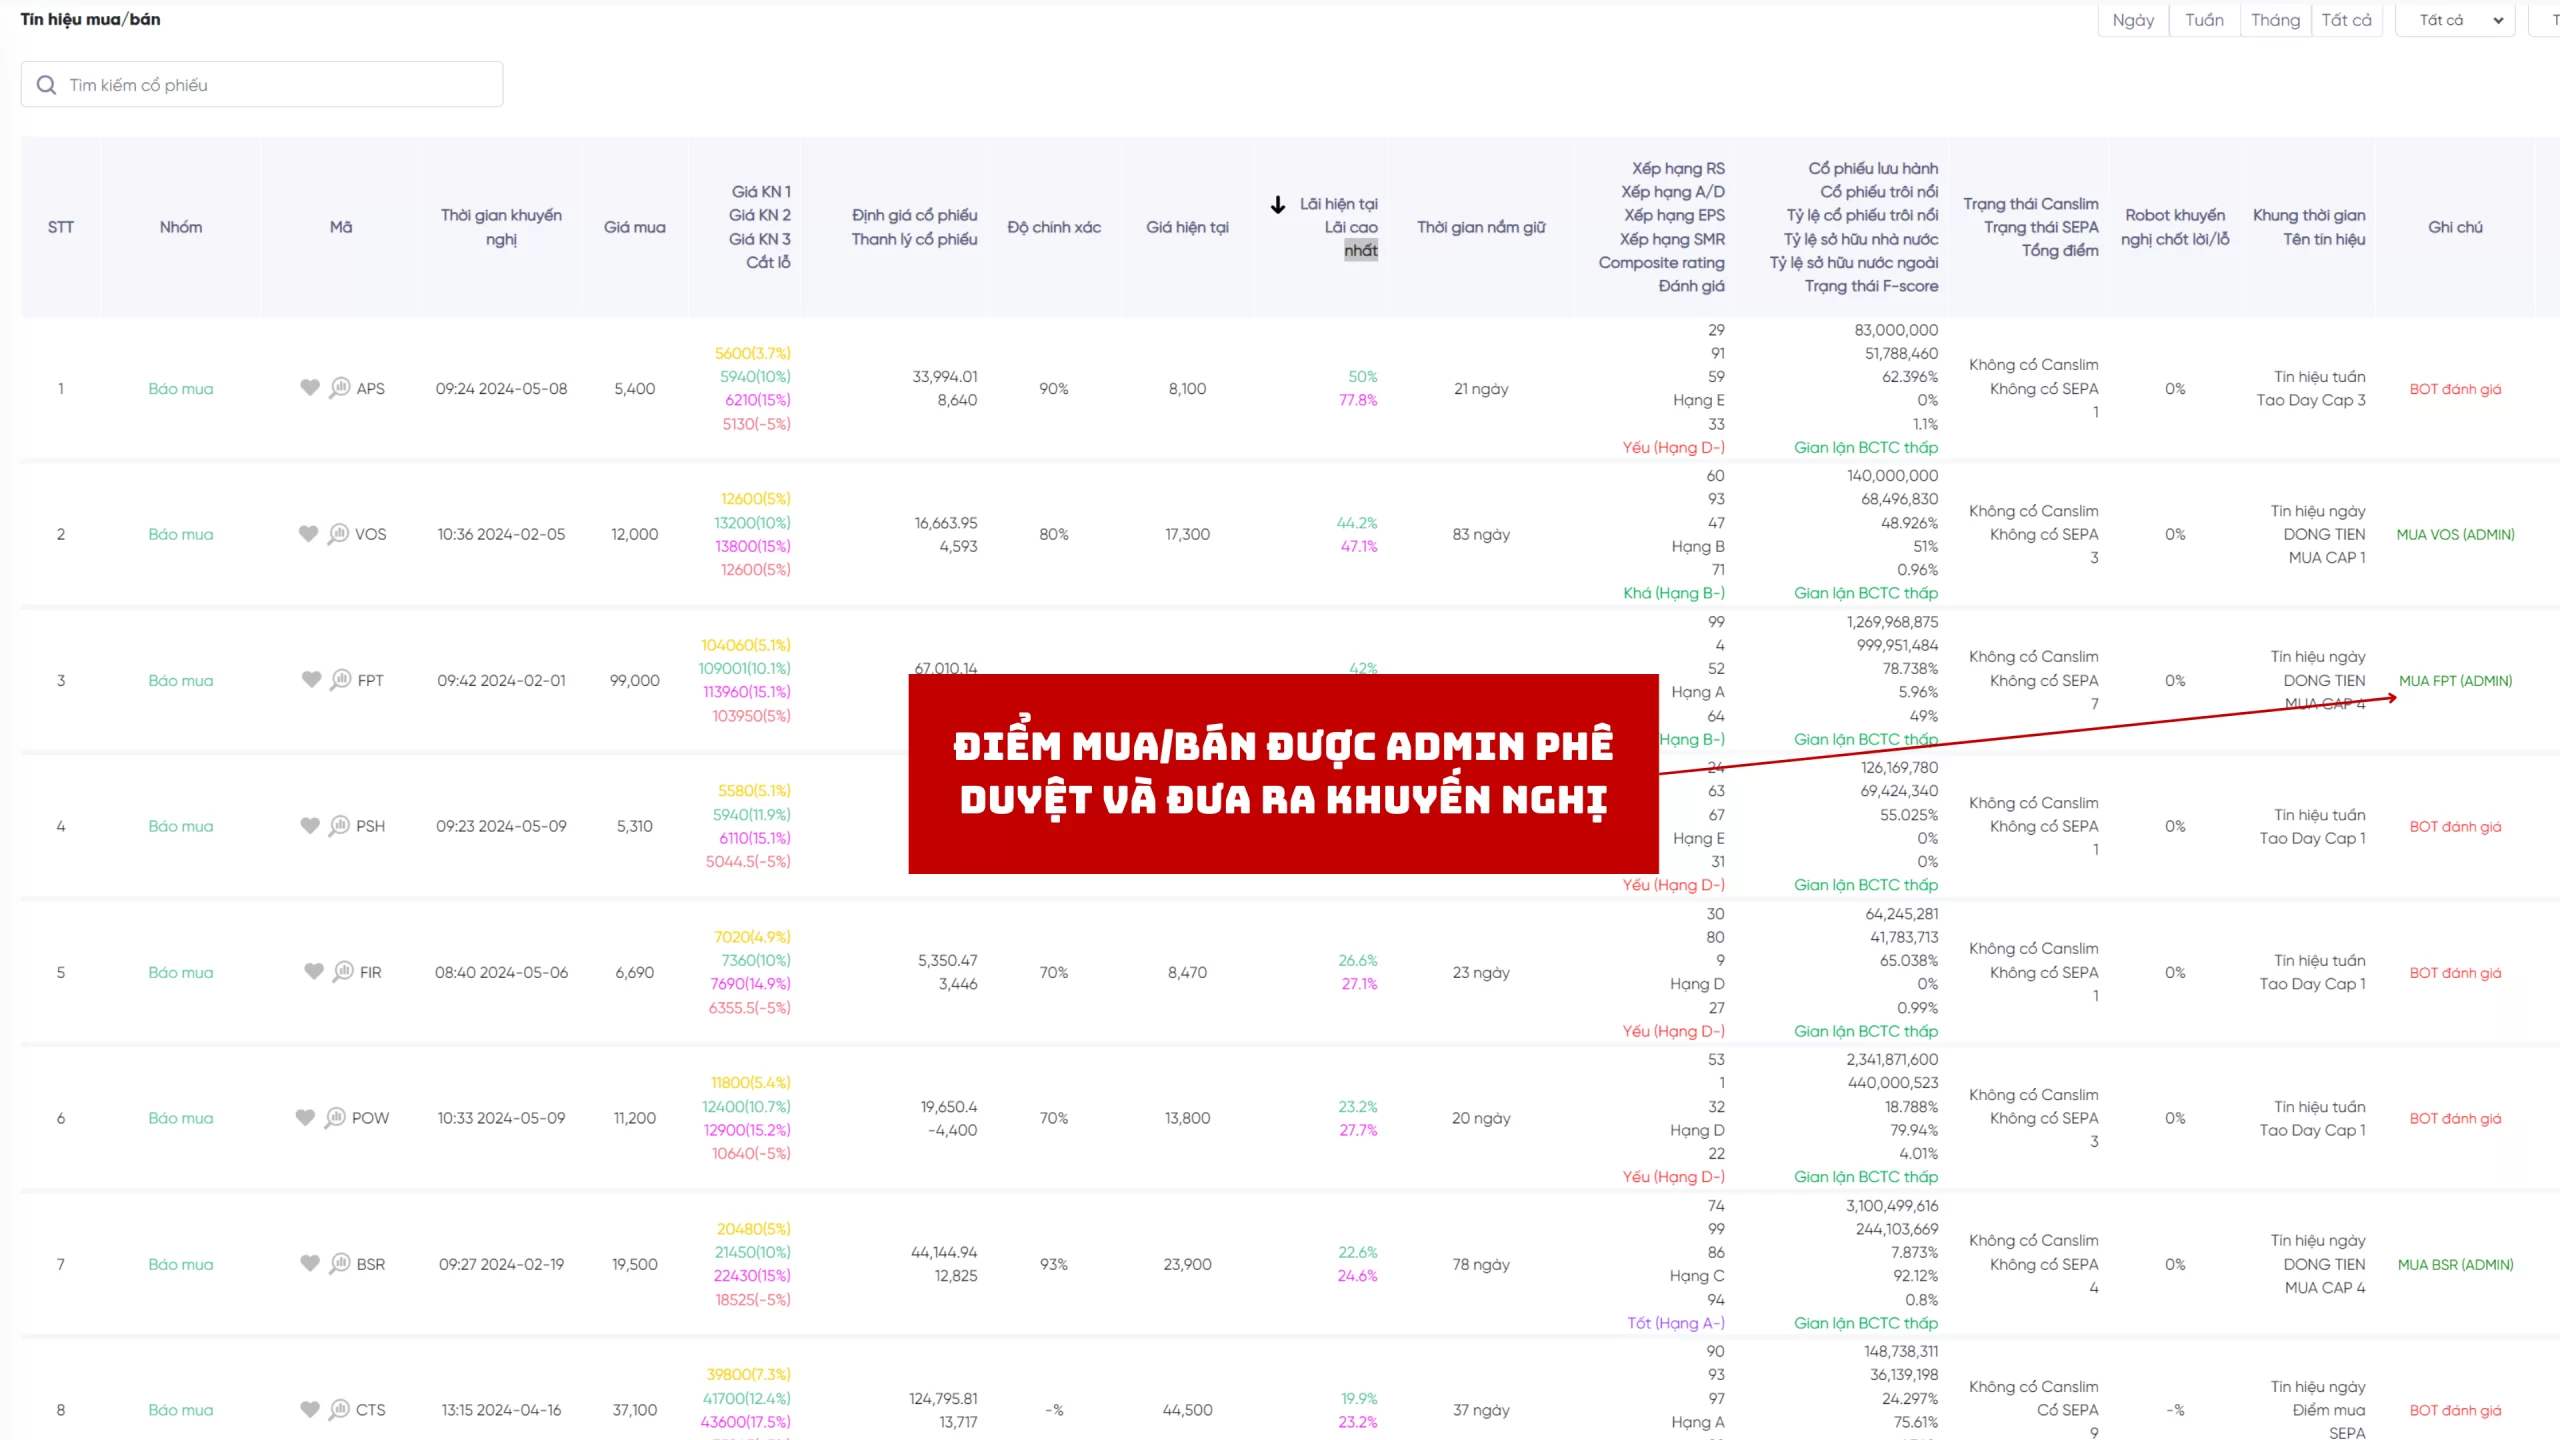Click the 78 ngày holding time
Screen dimensions: 2560x1440
[1481, 1265]
